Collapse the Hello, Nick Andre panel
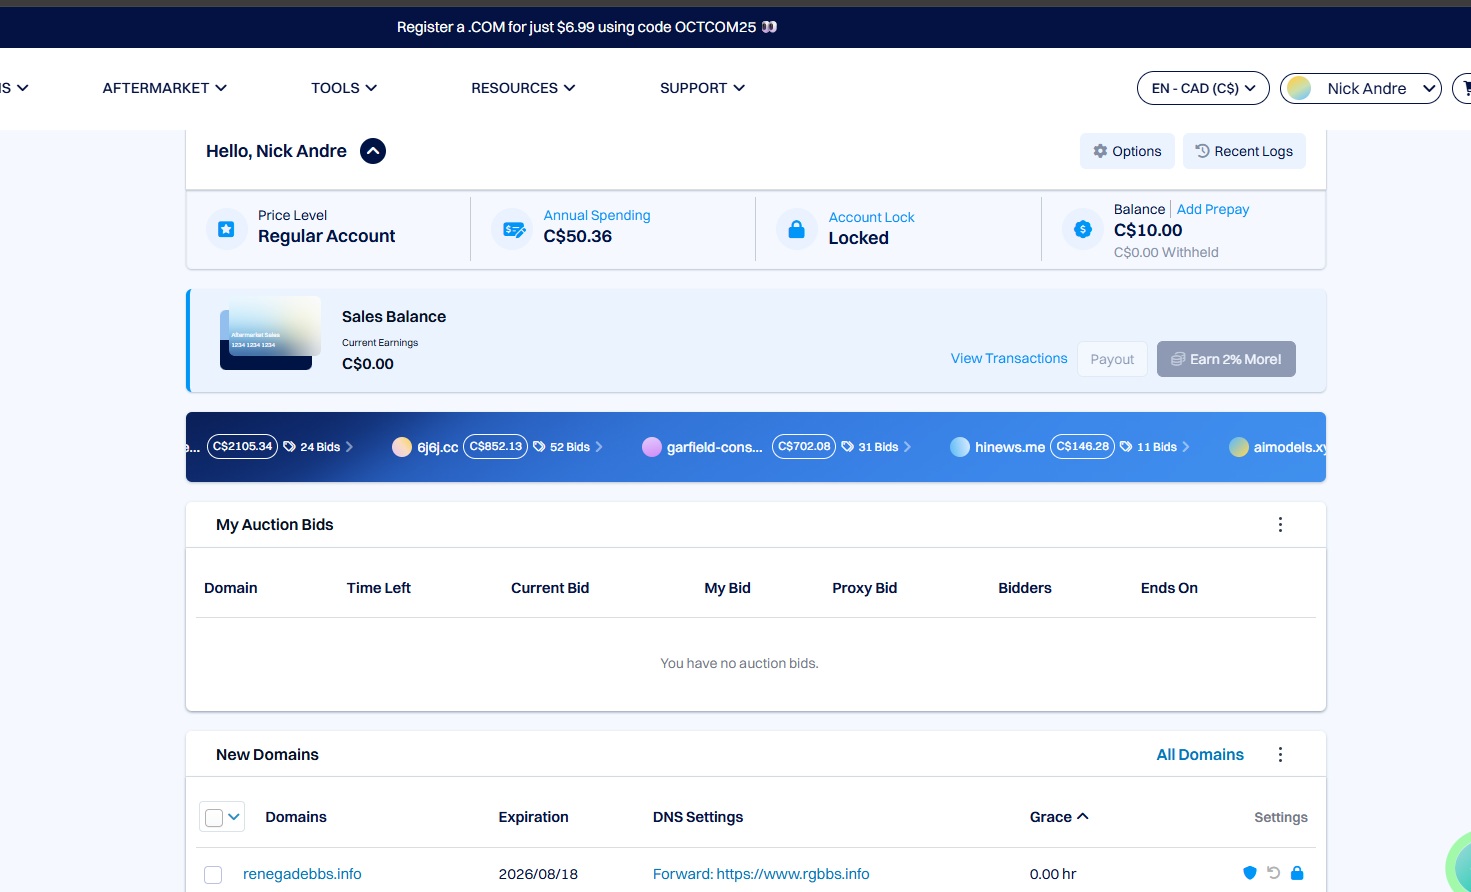 pos(373,151)
